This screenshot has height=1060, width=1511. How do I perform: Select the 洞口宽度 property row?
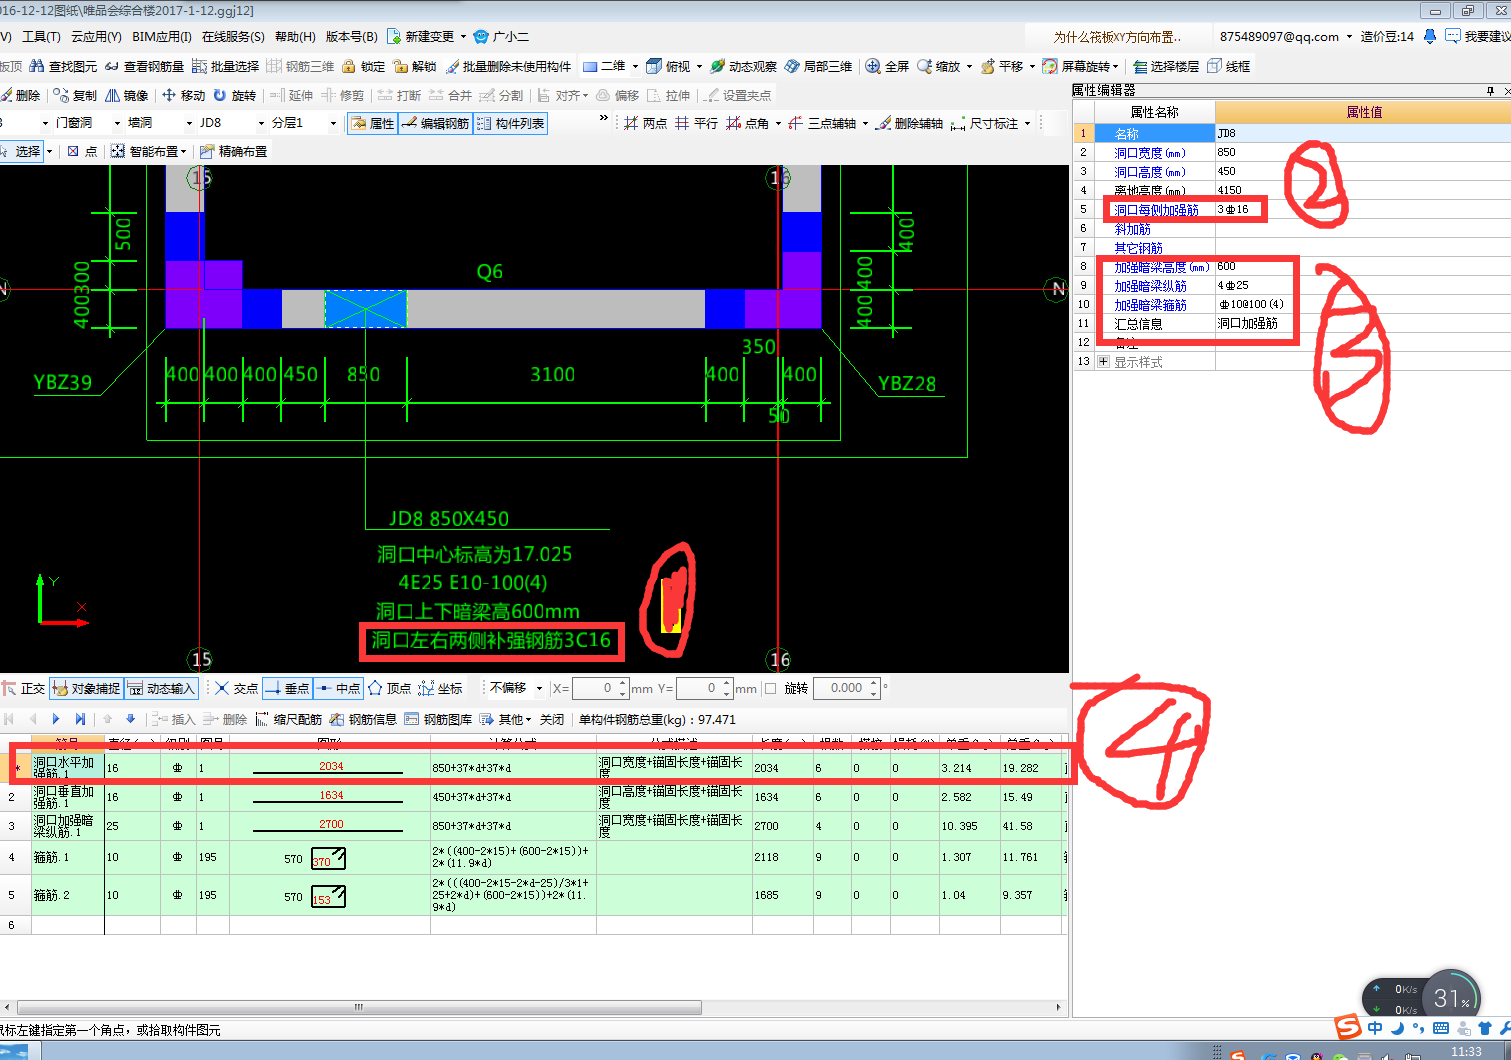(x=1292, y=153)
